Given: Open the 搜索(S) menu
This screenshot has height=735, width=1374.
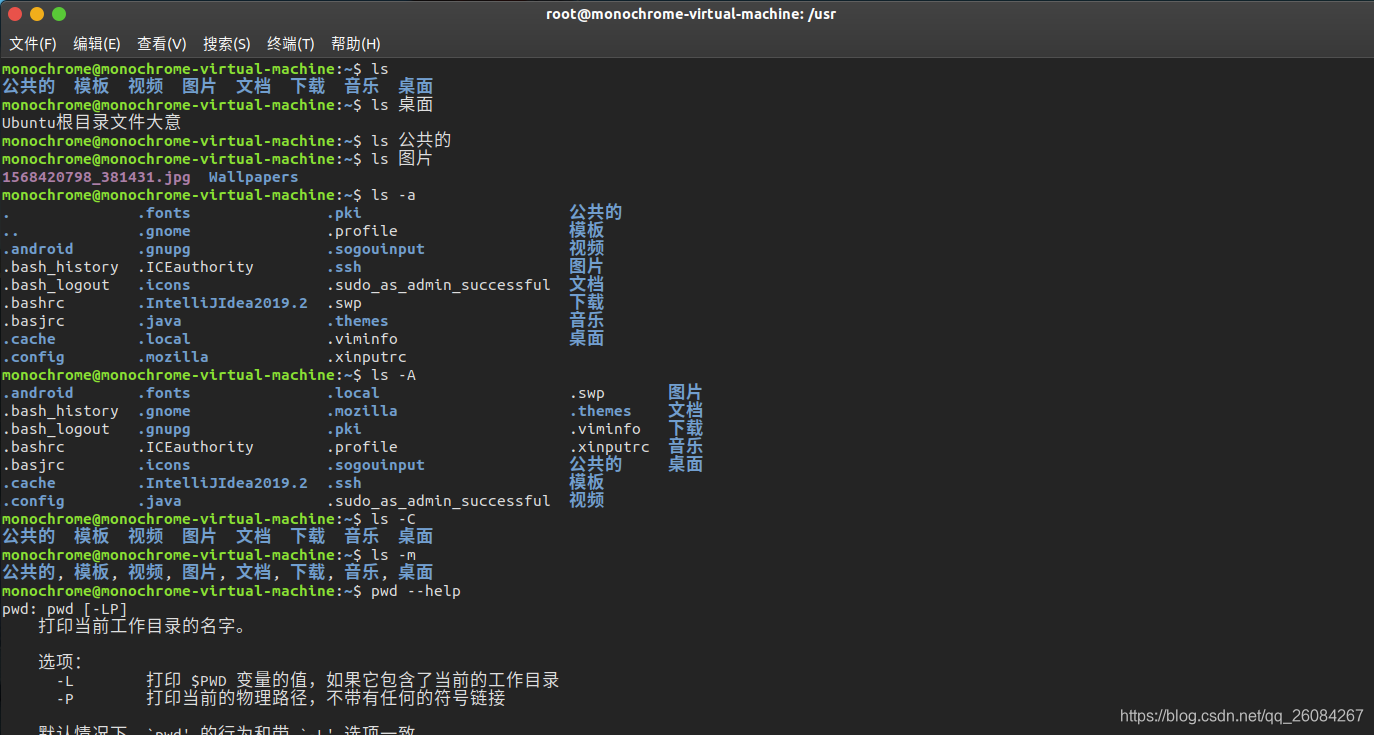Looking at the screenshot, I should (227, 44).
